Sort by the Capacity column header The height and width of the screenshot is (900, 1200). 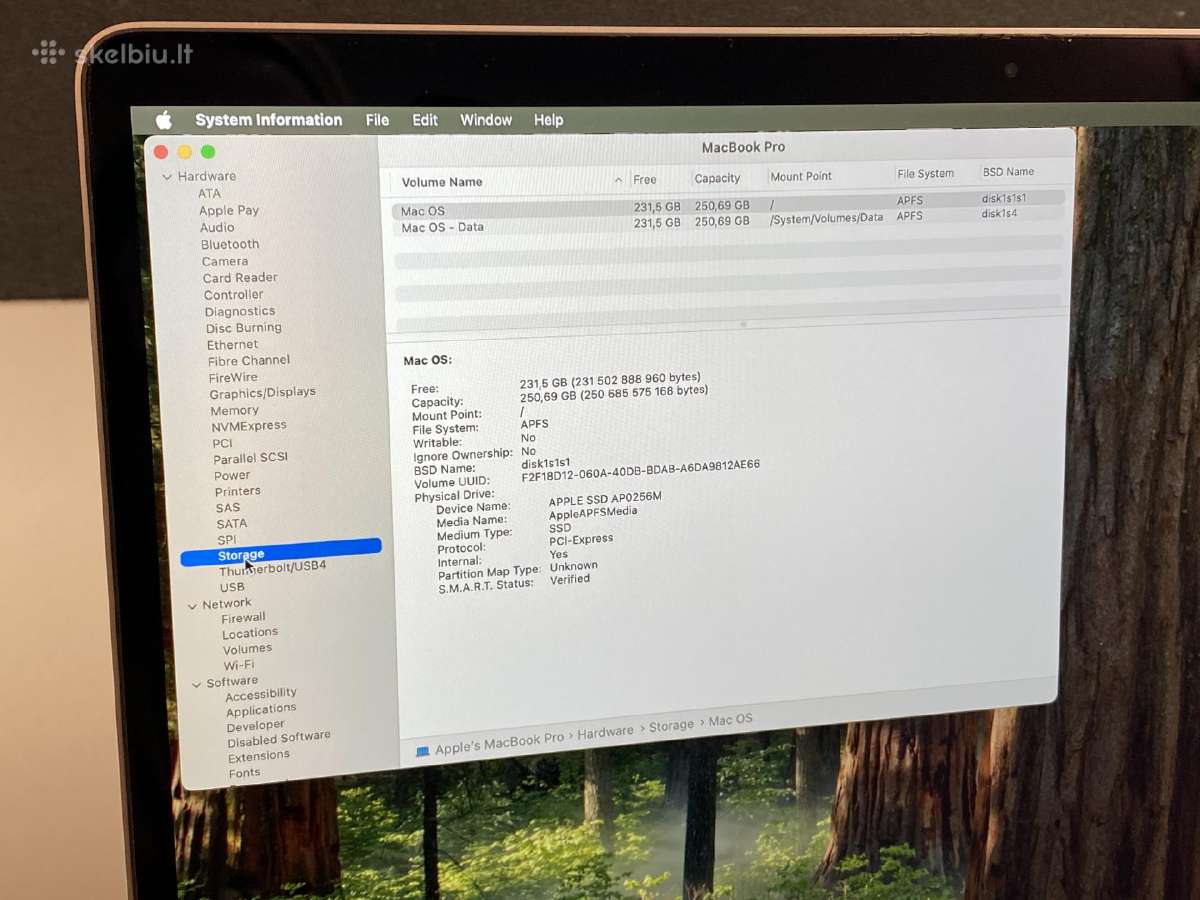(717, 178)
